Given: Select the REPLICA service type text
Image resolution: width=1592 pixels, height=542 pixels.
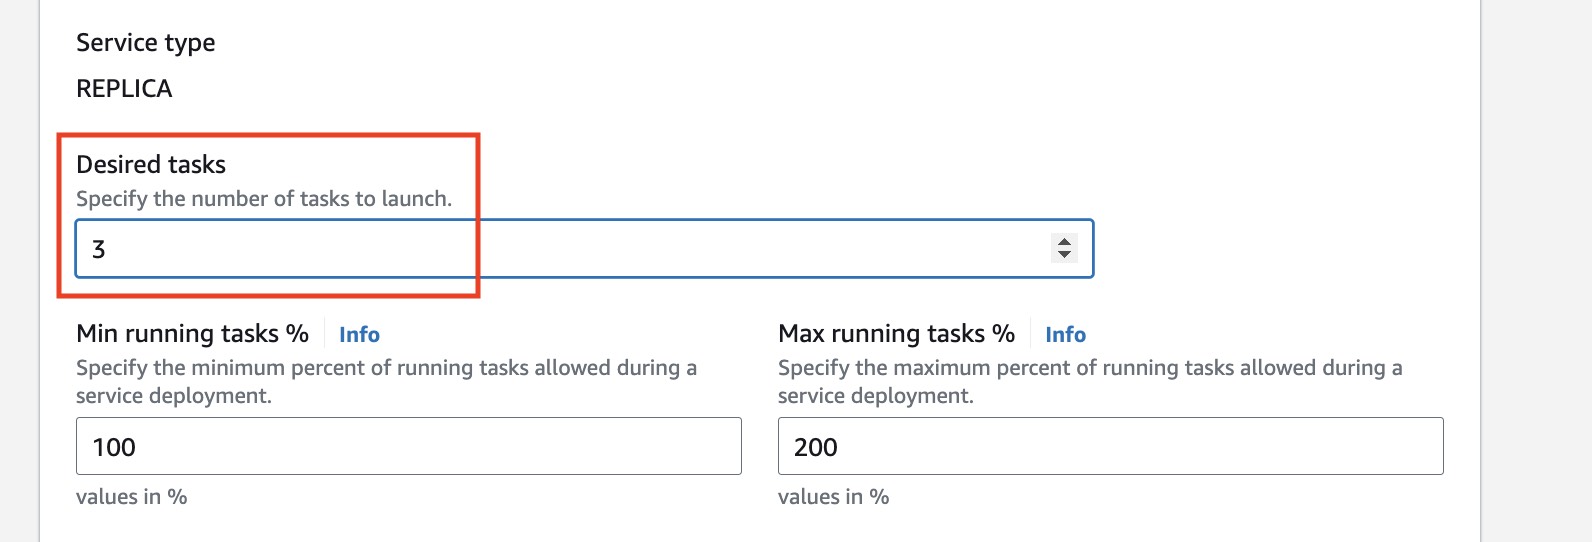Looking at the screenshot, I should pos(124,89).
